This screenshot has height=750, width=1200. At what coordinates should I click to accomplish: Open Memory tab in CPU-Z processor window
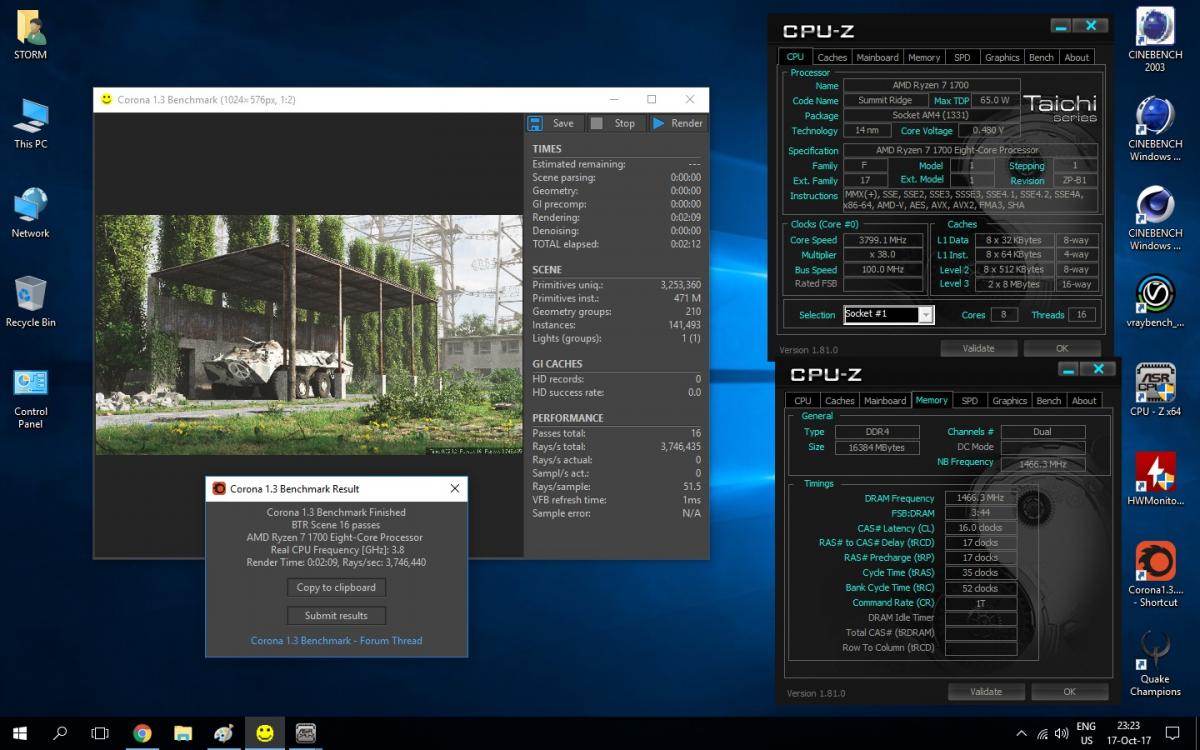click(924, 57)
